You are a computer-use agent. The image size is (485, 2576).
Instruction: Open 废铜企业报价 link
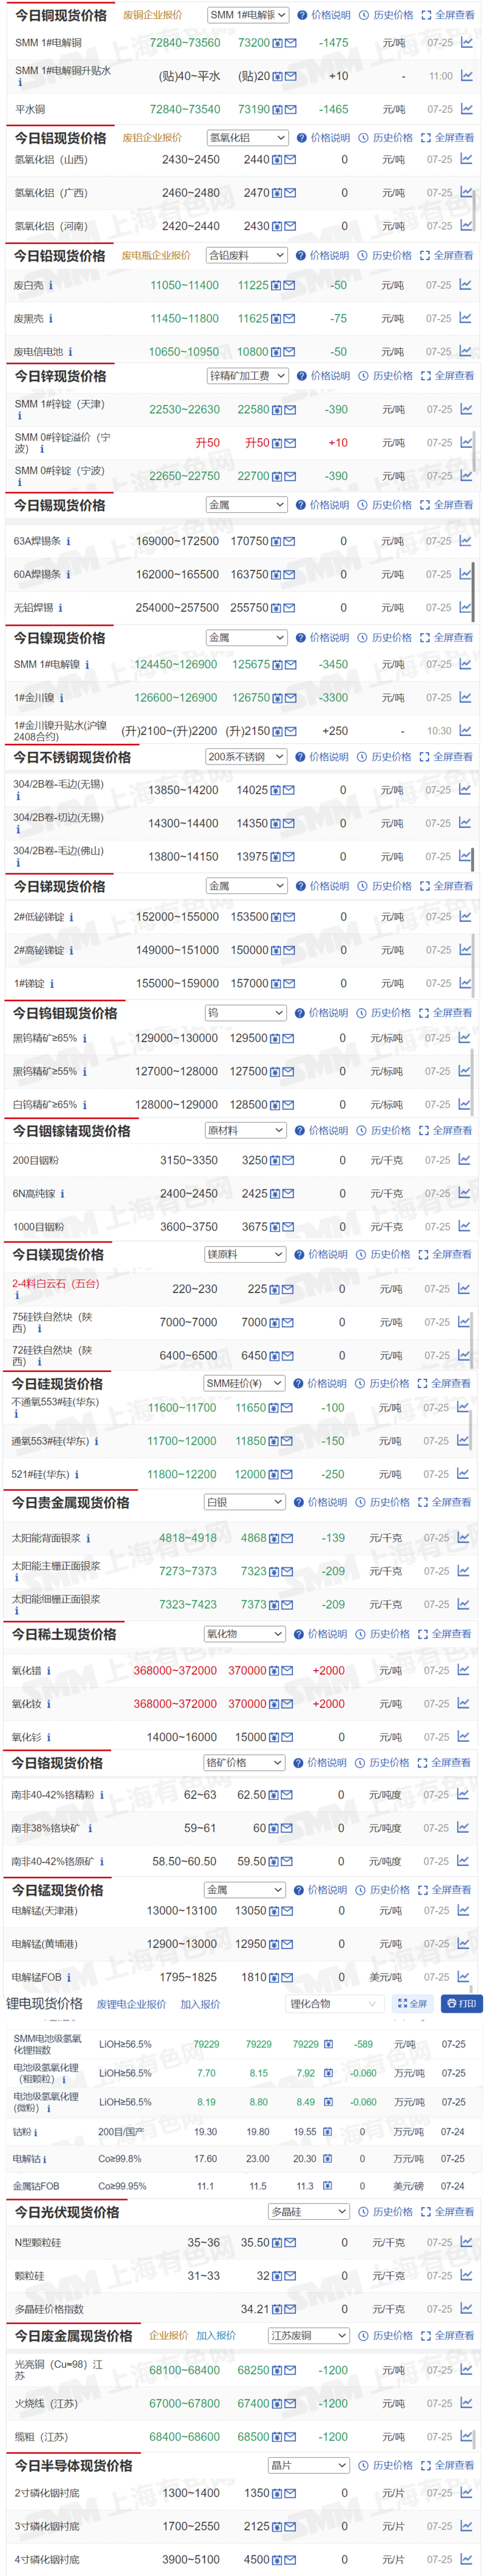coord(153,15)
